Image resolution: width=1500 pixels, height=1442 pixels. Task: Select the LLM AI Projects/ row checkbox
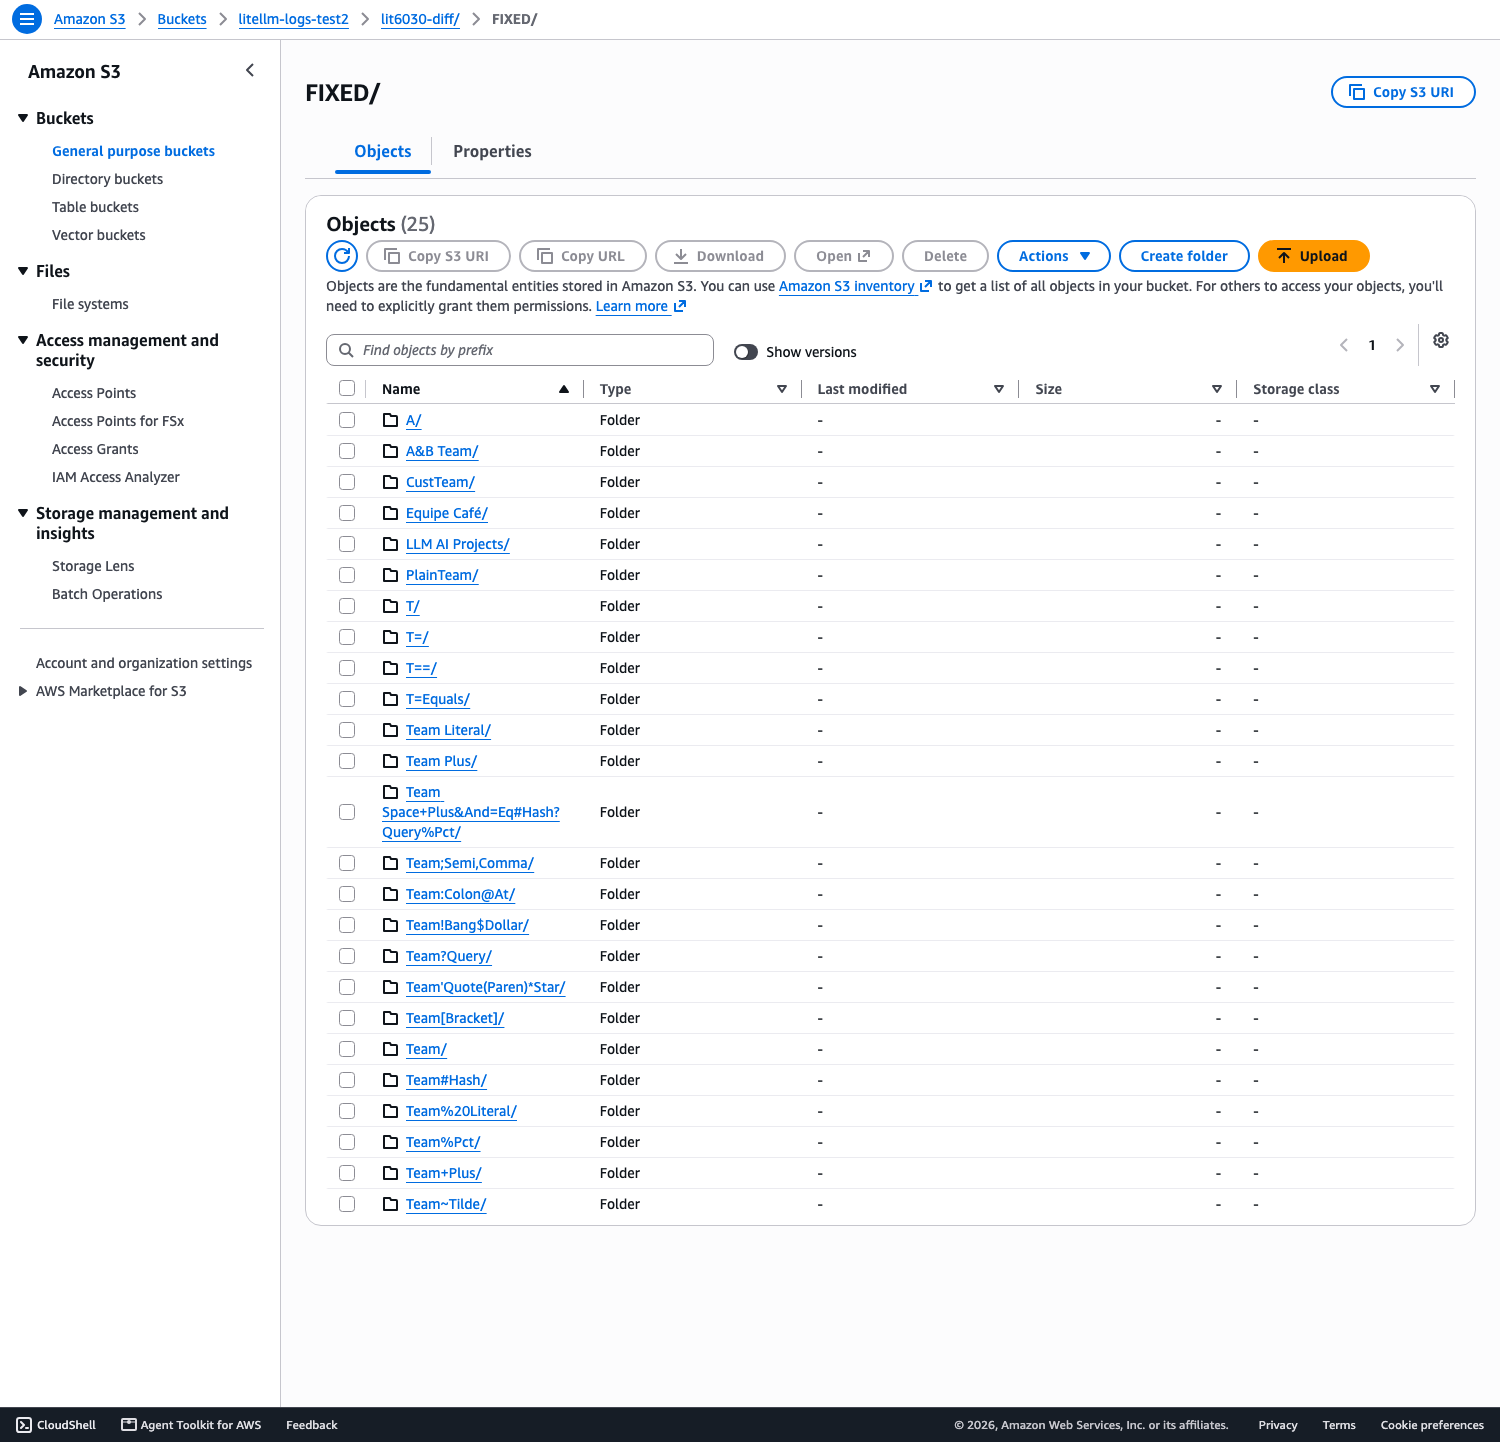347,544
